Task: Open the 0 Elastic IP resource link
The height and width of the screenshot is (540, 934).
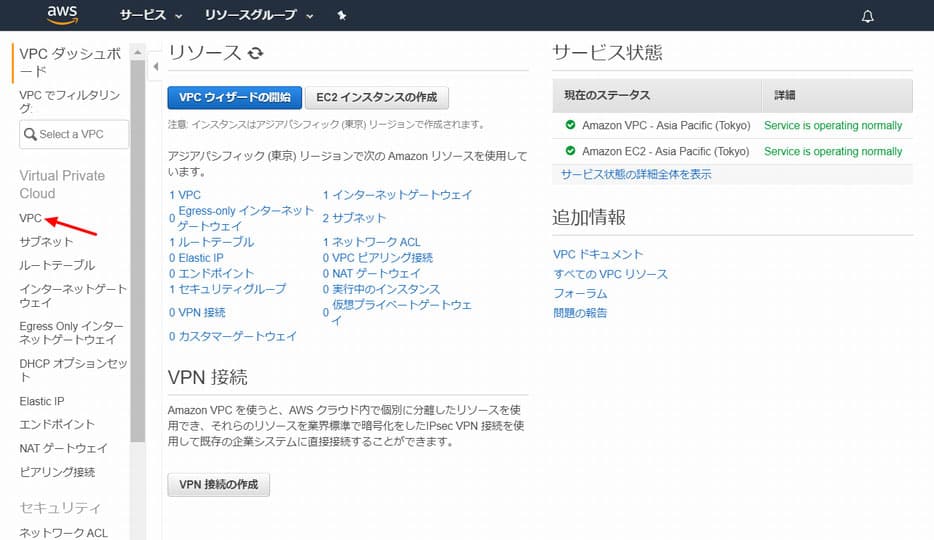Action: pyautogui.click(x=196, y=258)
